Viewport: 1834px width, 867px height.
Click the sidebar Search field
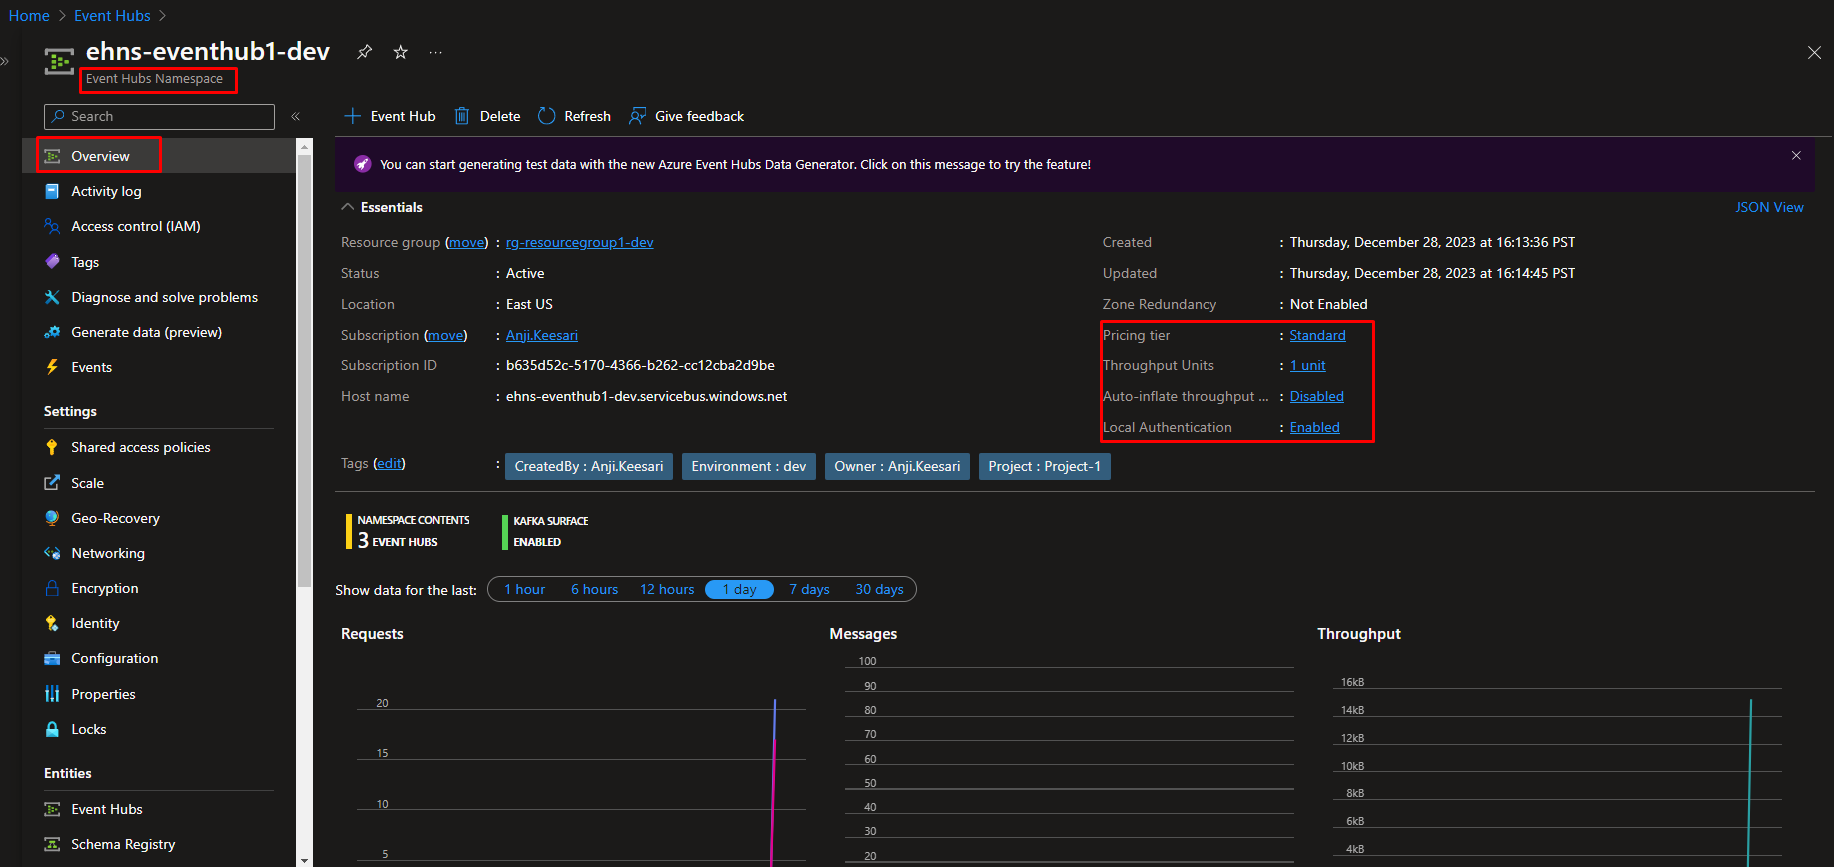(x=159, y=117)
